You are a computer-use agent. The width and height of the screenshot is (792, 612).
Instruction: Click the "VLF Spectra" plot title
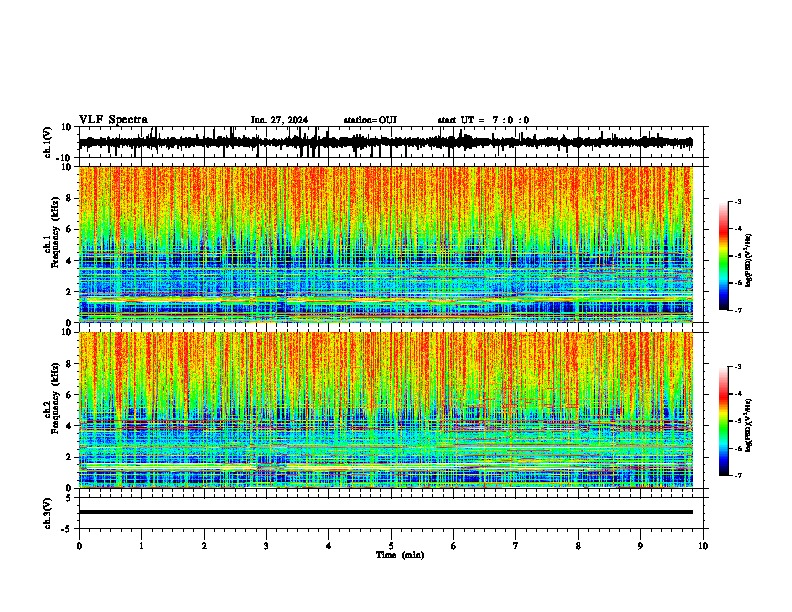pyautogui.click(x=113, y=120)
